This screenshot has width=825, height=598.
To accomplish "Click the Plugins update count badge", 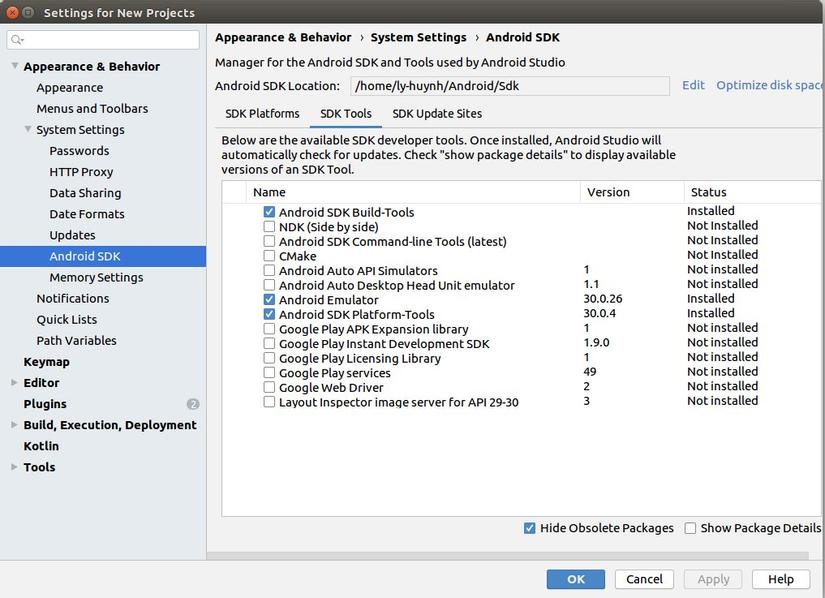I will (193, 404).
